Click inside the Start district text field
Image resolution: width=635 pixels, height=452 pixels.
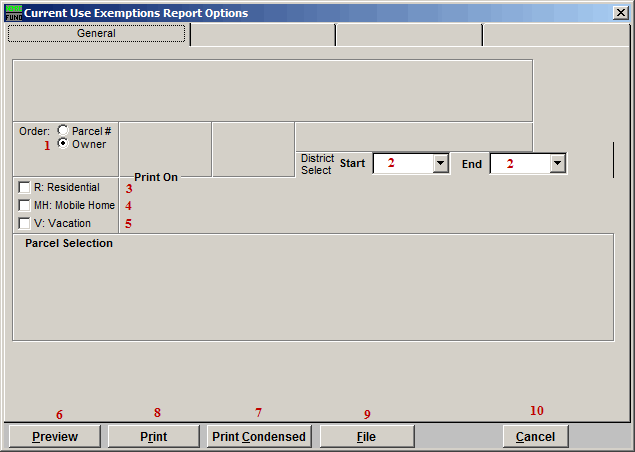402,164
